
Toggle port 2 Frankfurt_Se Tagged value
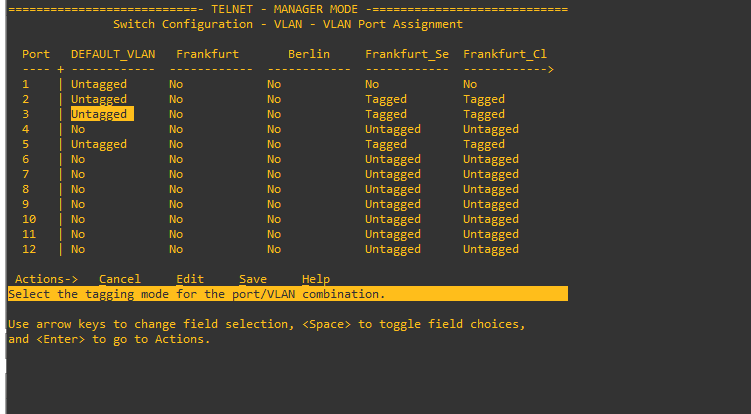pos(386,99)
